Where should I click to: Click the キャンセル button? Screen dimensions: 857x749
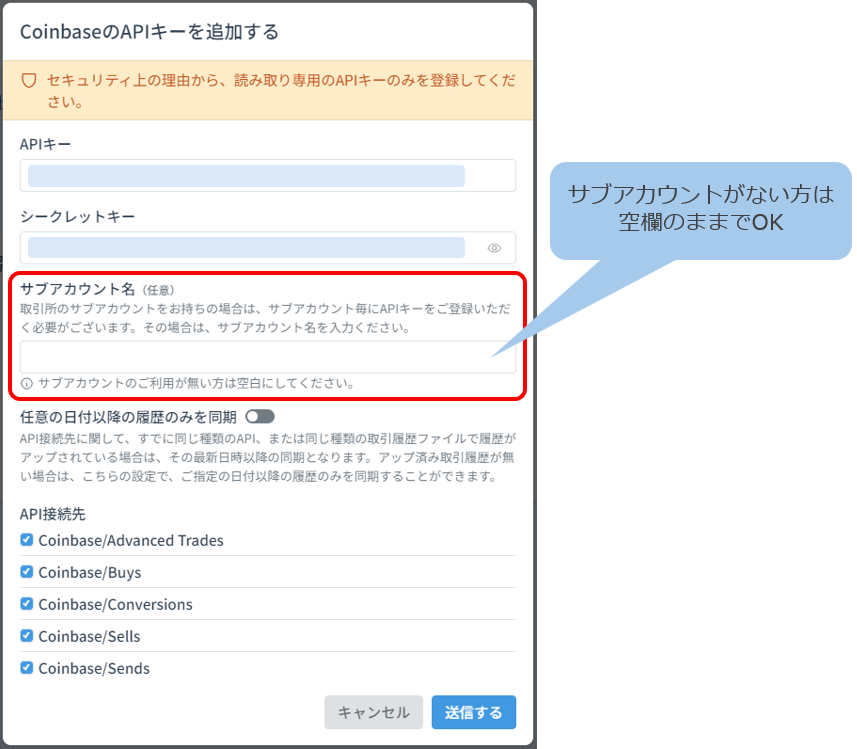coord(373,712)
